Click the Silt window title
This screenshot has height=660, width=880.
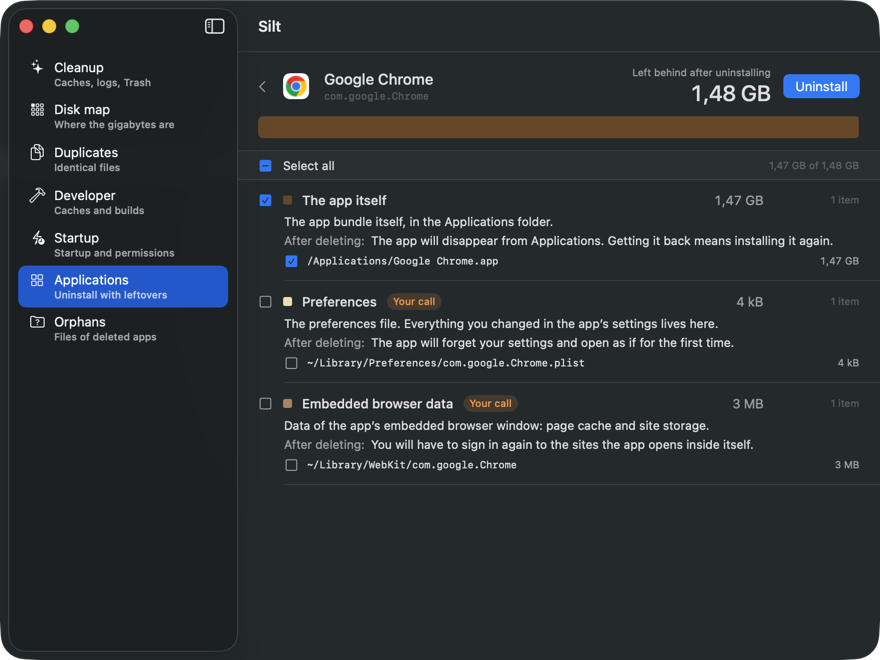[269, 26]
